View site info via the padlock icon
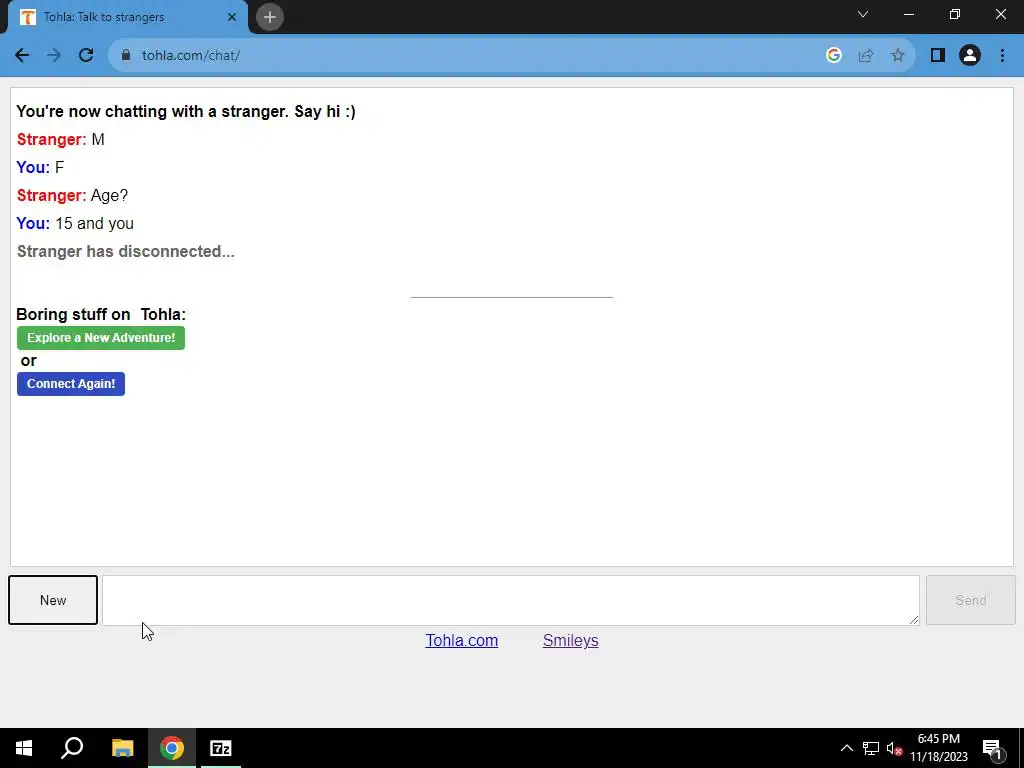This screenshot has height=768, width=1024. tap(126, 56)
